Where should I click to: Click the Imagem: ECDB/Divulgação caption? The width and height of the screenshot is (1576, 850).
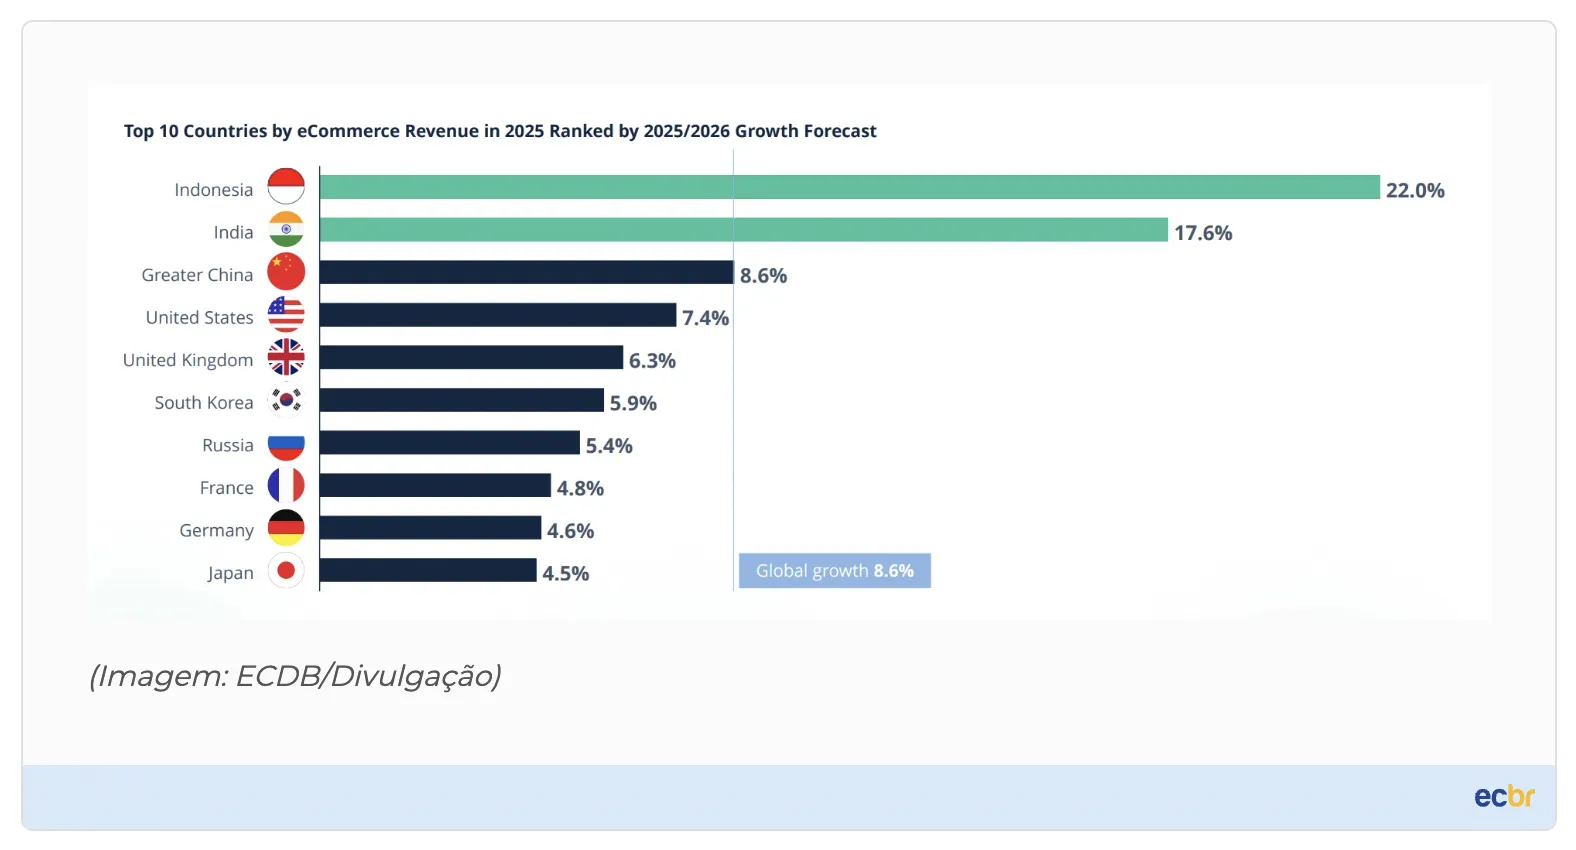(x=295, y=676)
